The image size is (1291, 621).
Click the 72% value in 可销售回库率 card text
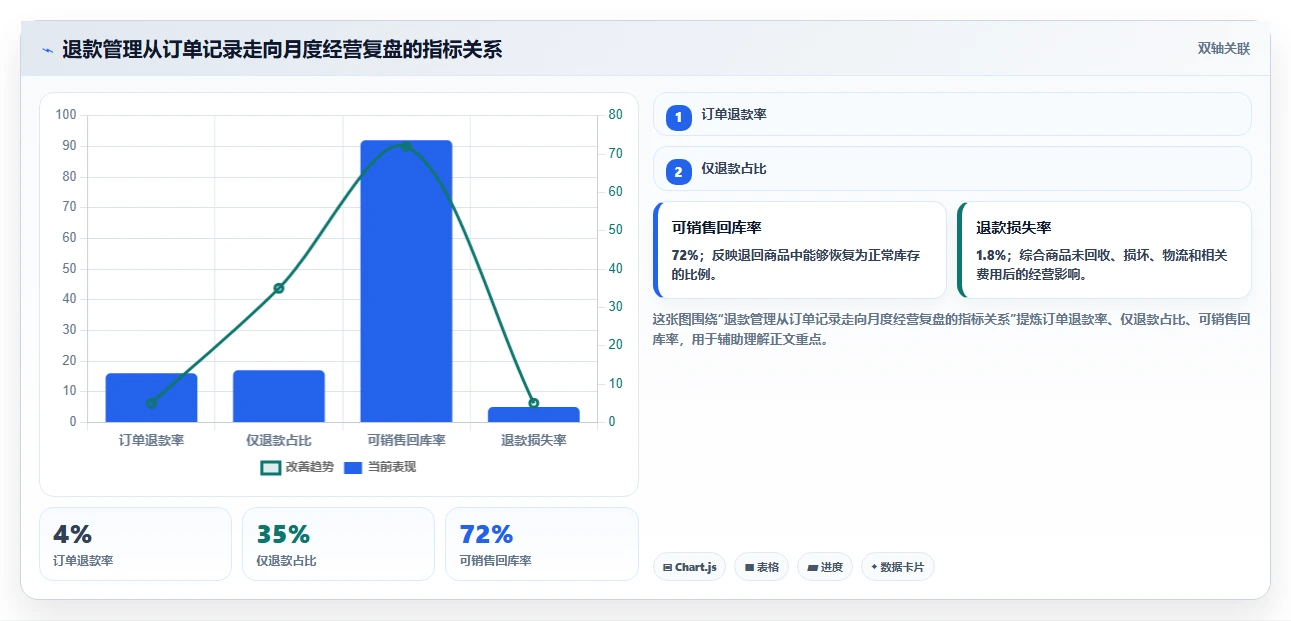tap(685, 256)
